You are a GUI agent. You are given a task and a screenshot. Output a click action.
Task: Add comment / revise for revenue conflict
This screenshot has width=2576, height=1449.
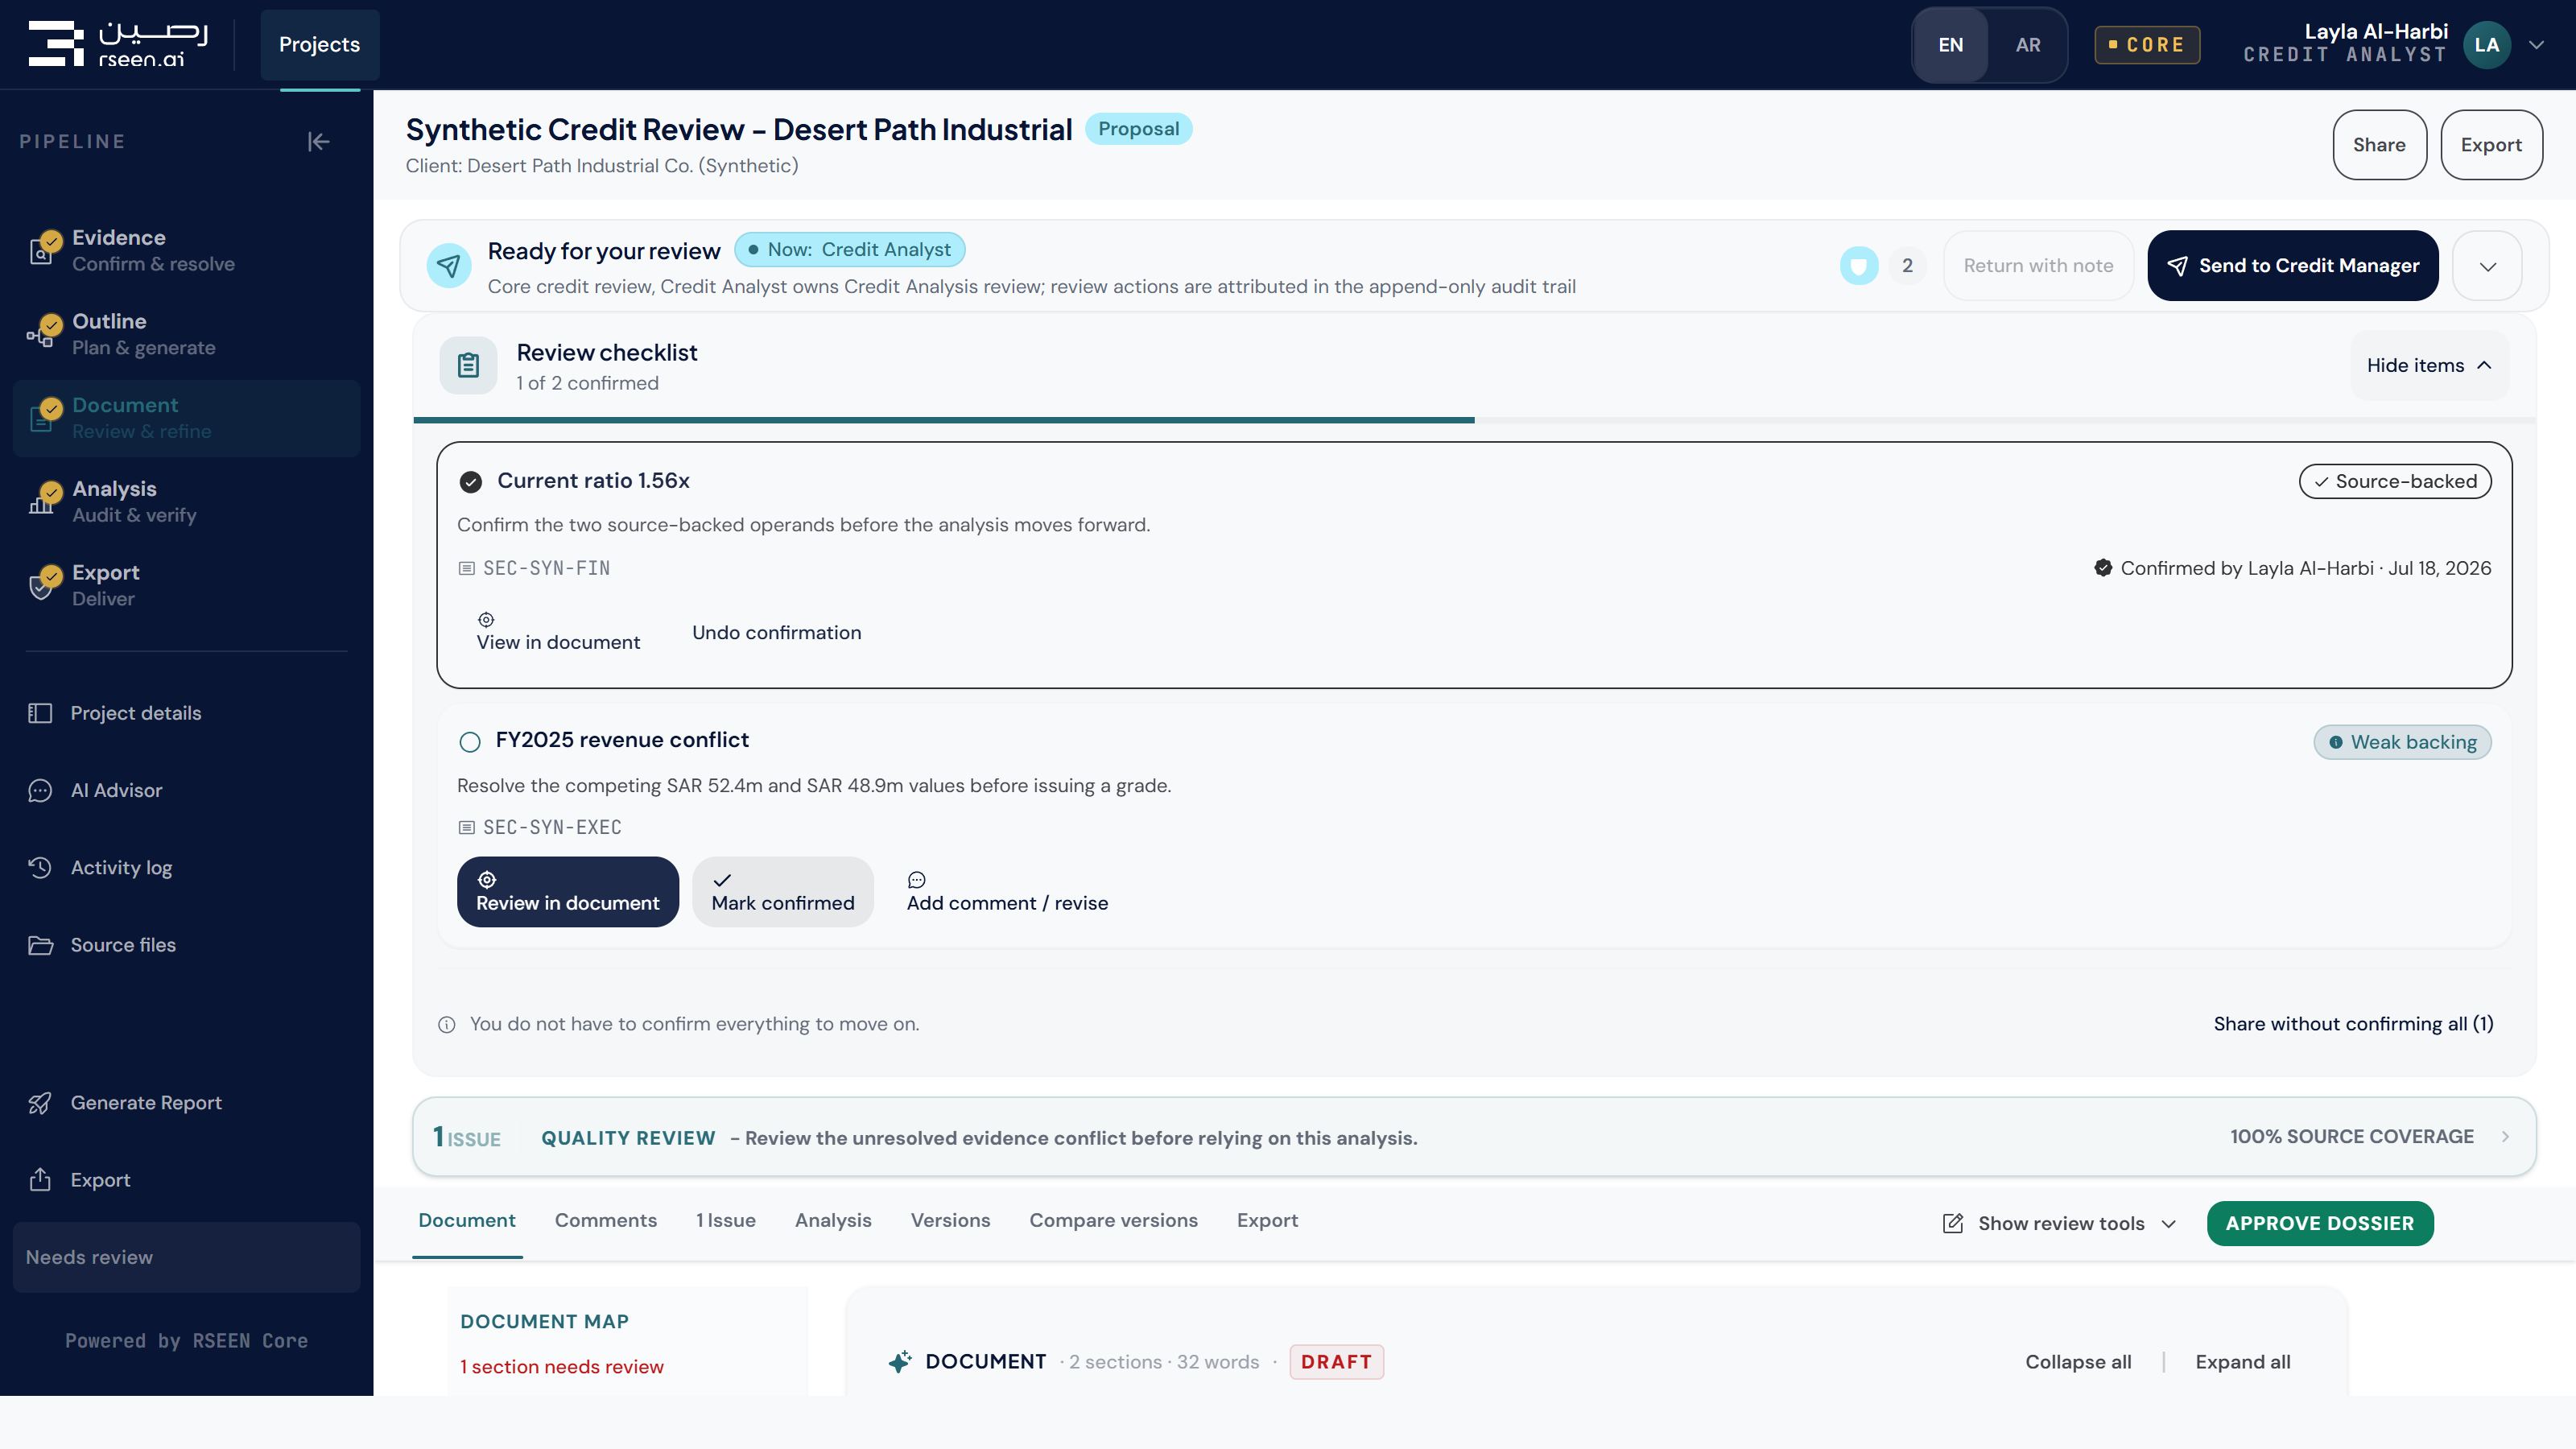click(1007, 891)
